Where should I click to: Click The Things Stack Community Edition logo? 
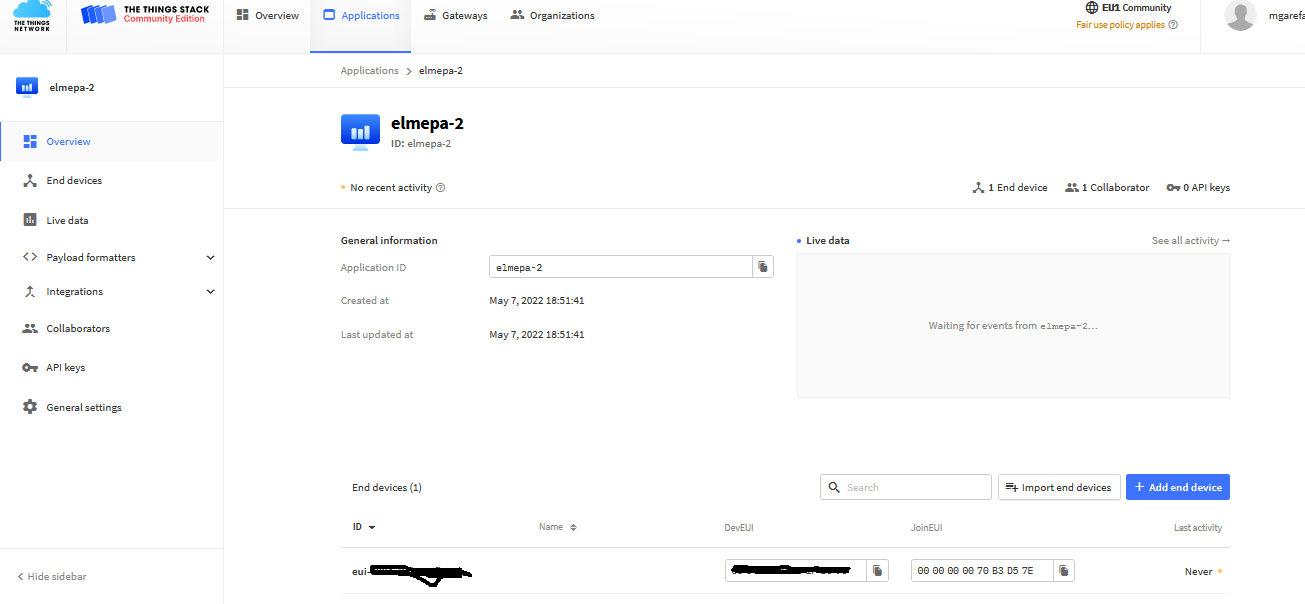(x=145, y=14)
